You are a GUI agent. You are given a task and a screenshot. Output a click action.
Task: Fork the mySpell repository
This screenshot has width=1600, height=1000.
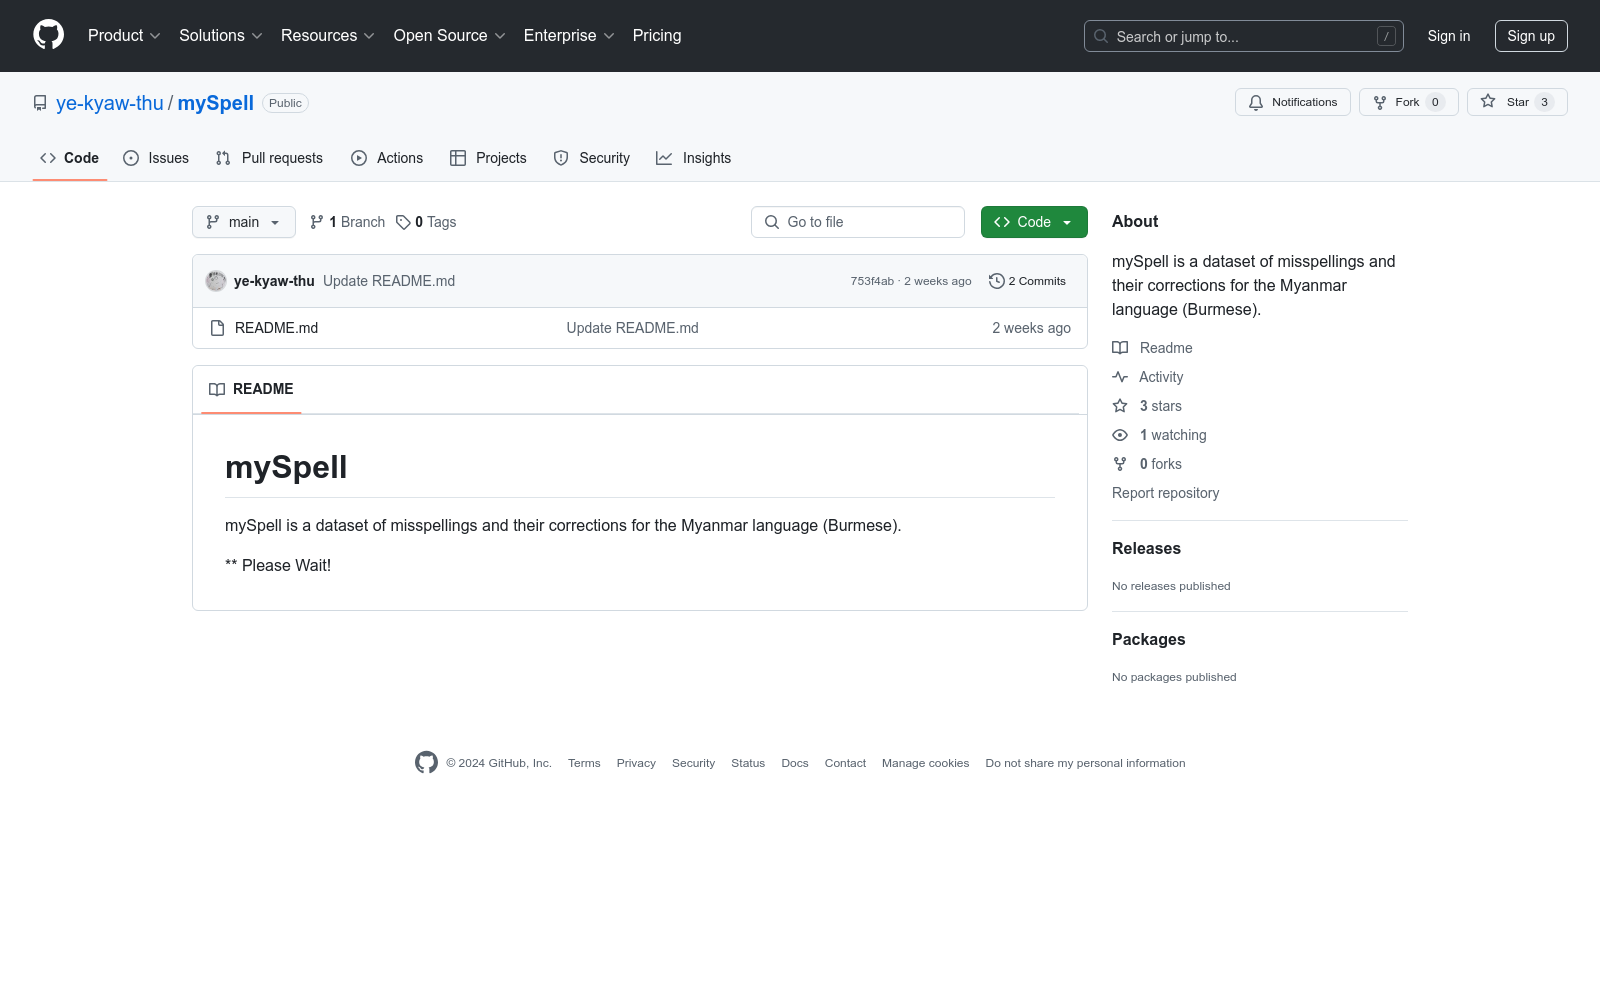tap(1408, 102)
